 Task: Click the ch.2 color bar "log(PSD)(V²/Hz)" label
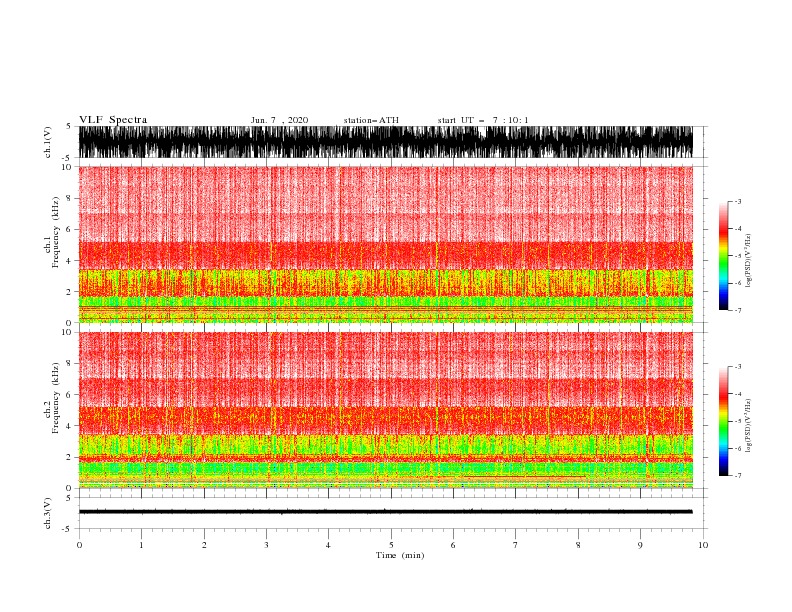point(749,426)
